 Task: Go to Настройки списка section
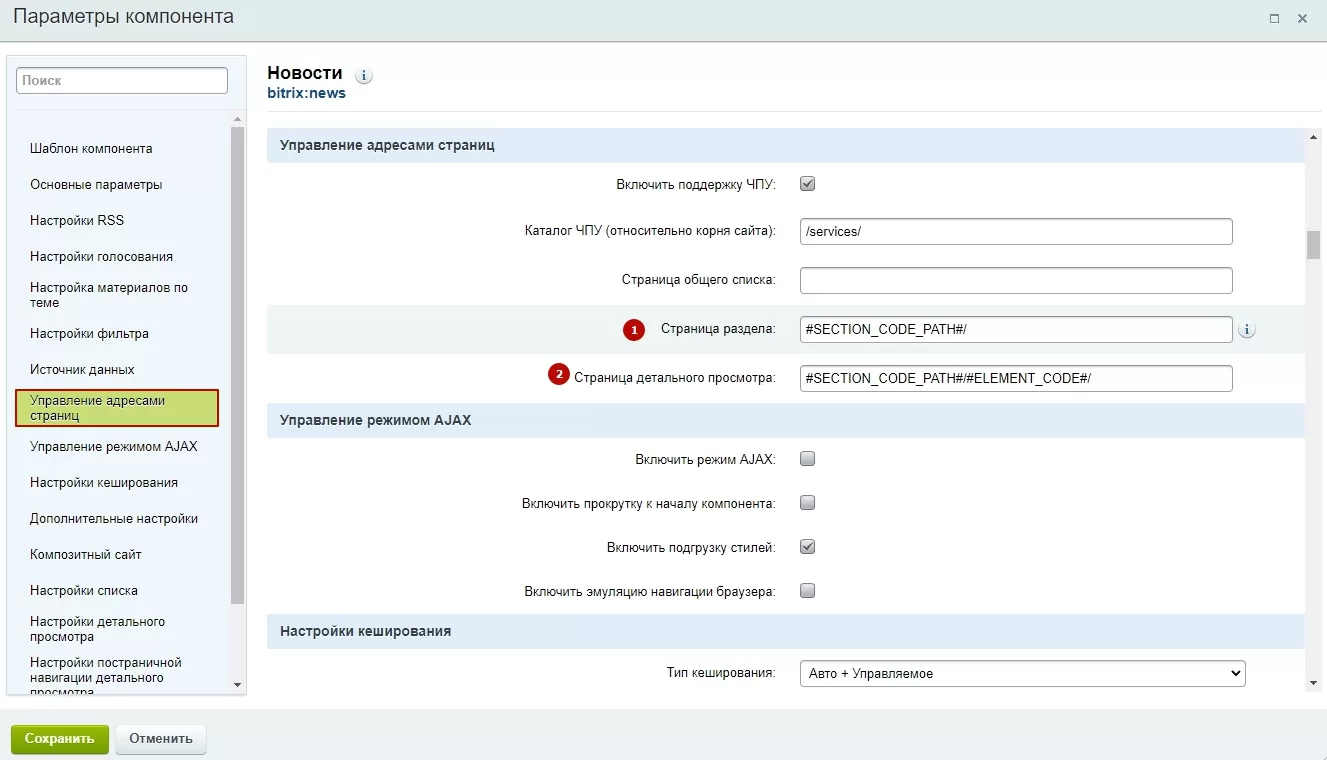[x=84, y=590]
